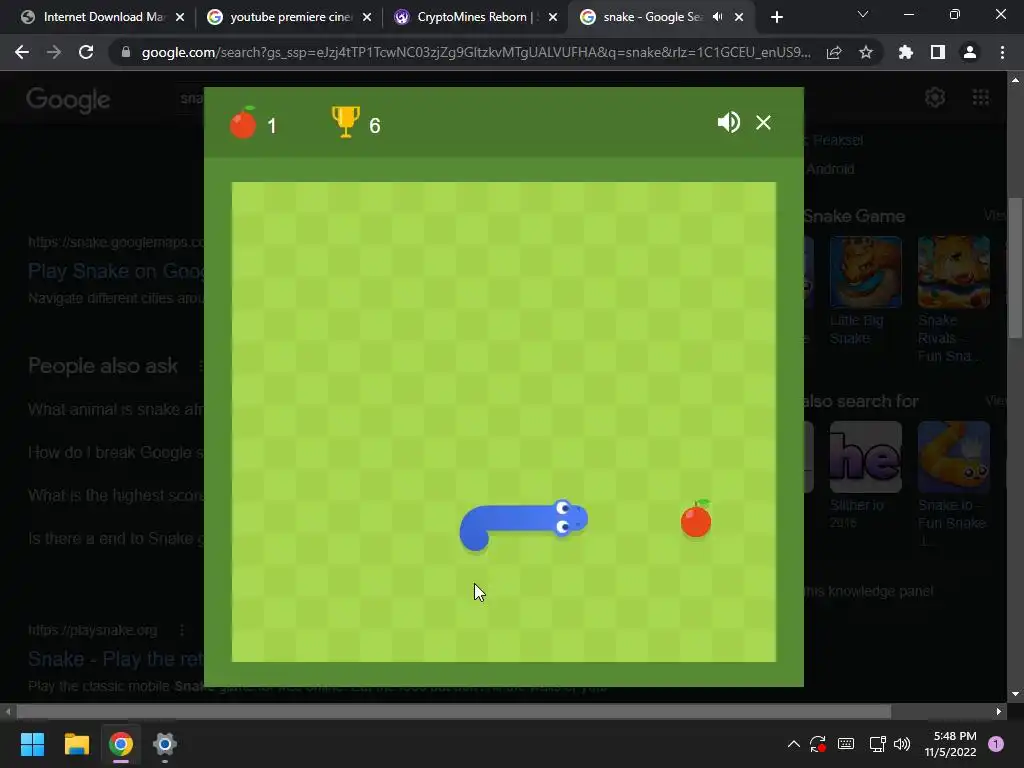Open Chrome three-dot menu
The width and height of the screenshot is (1024, 768).
pos(1002,52)
